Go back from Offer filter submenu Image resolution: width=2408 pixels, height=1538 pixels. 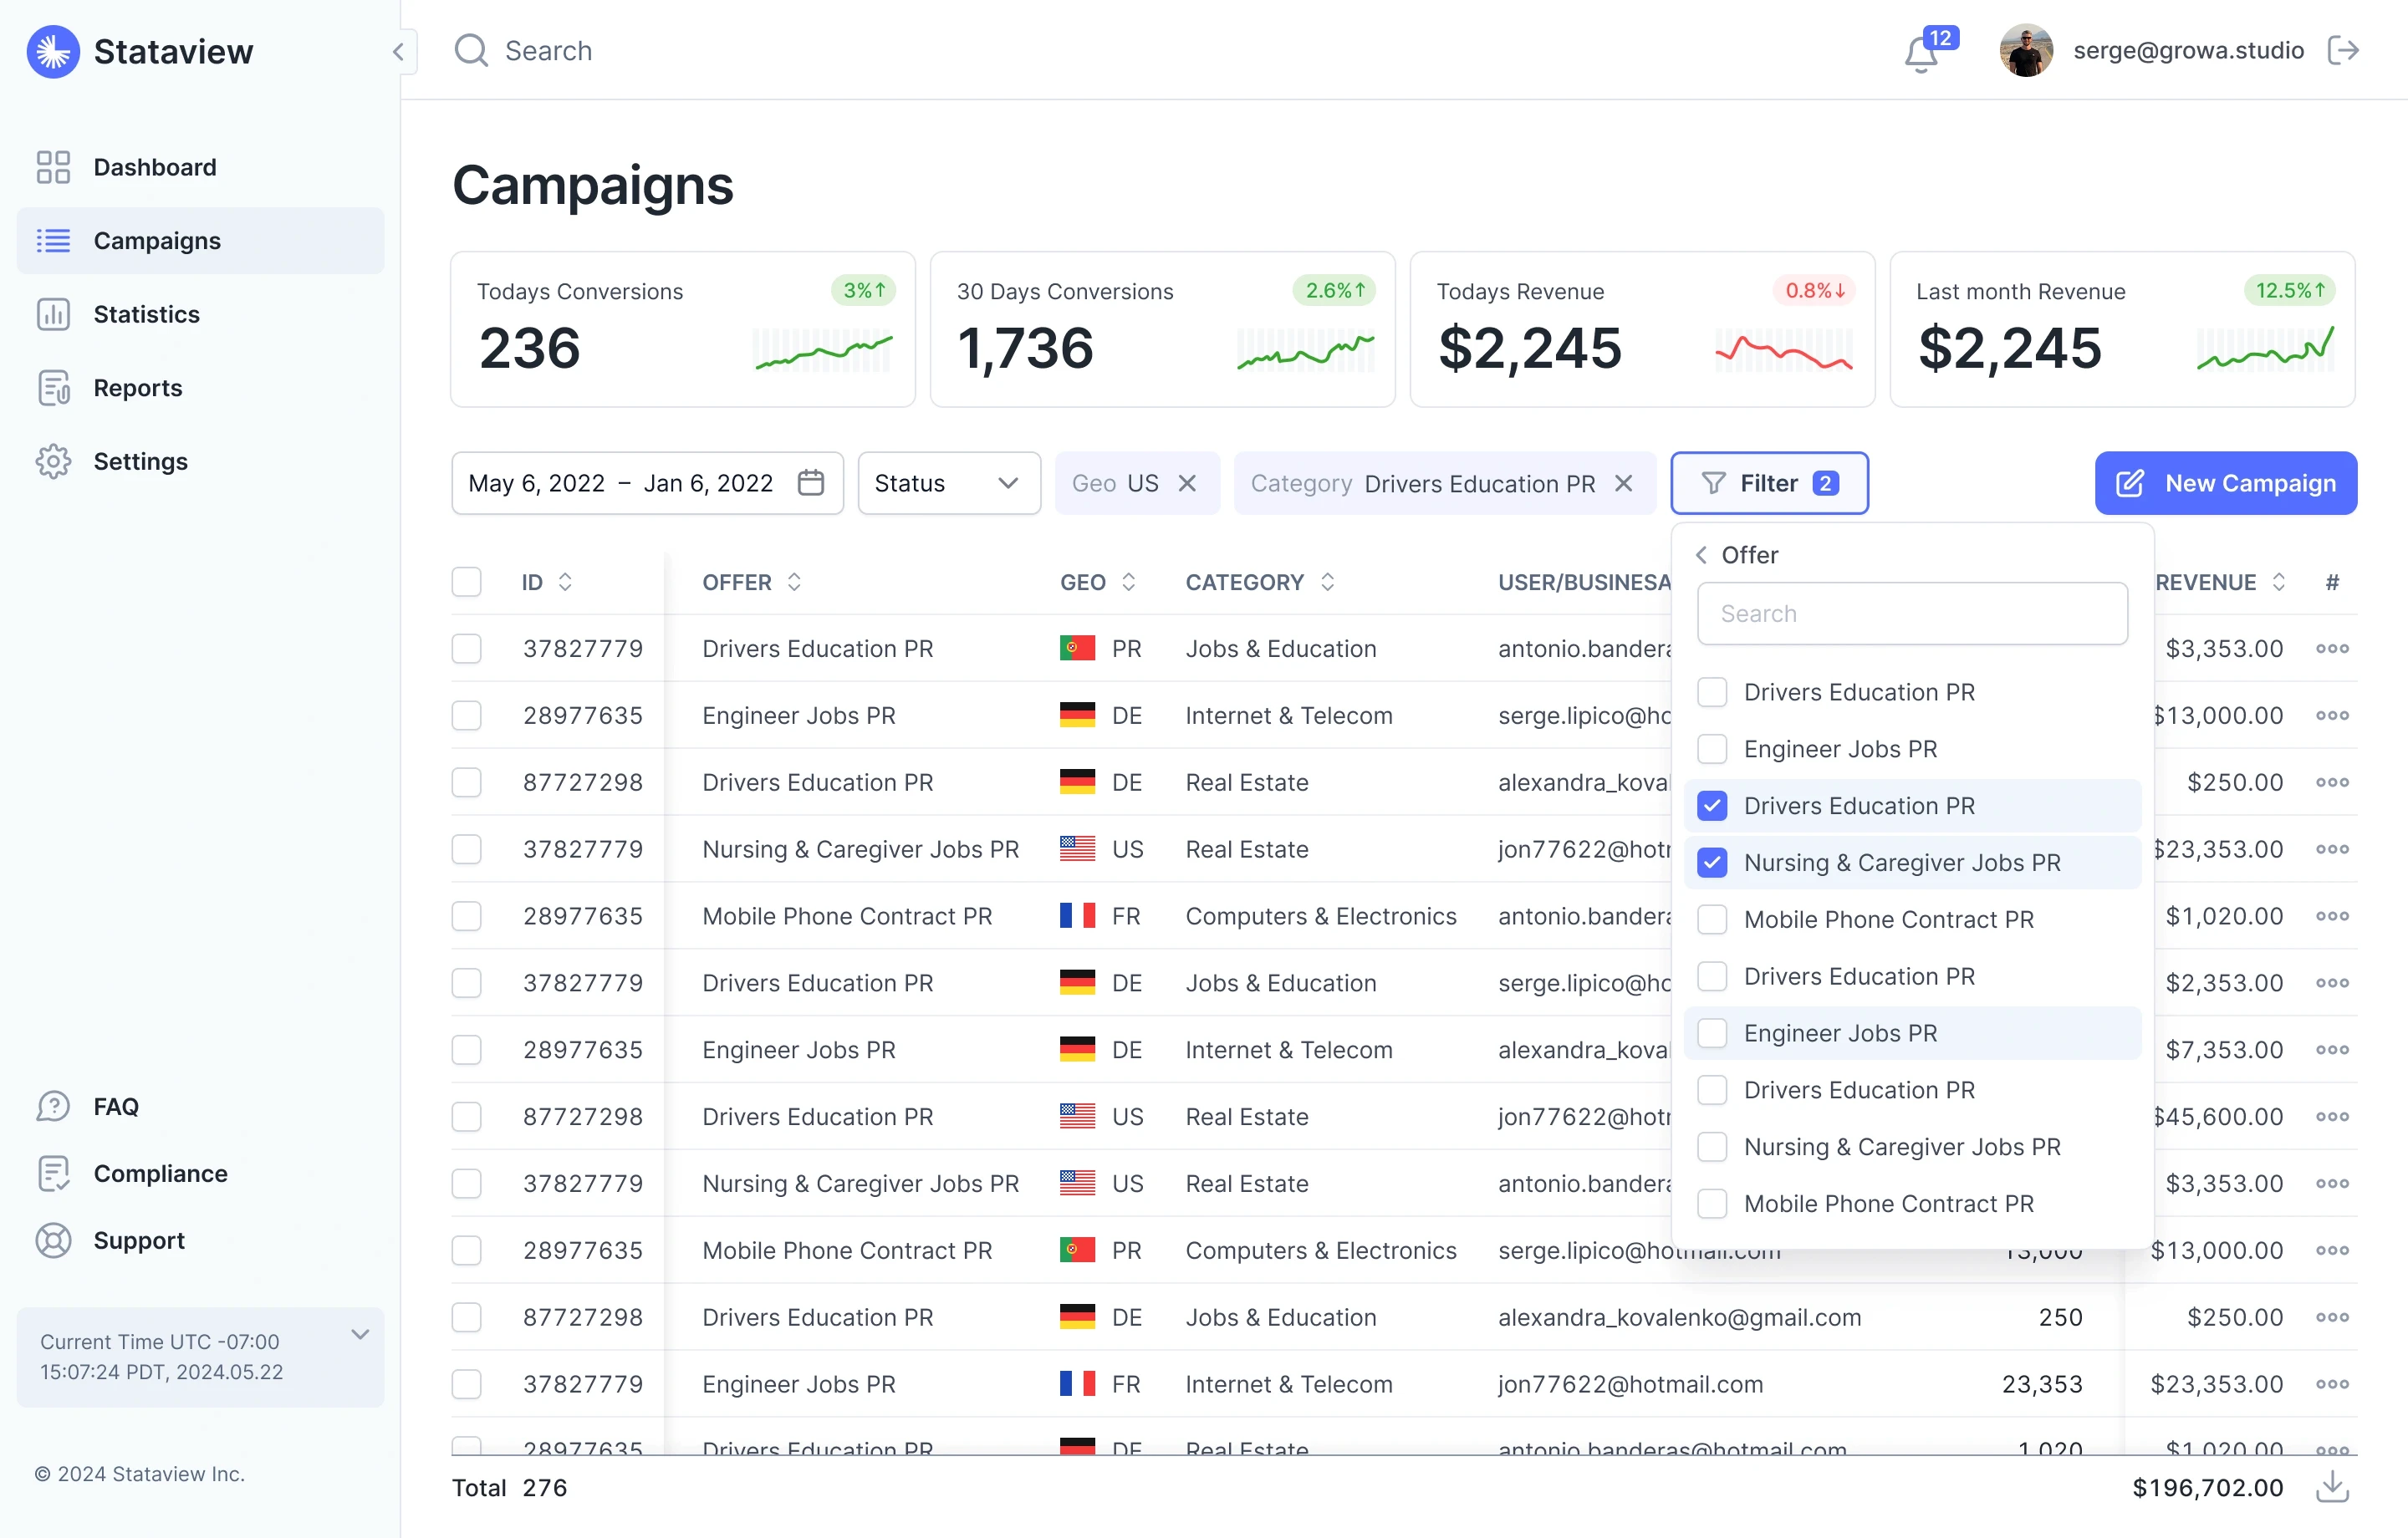[1701, 555]
